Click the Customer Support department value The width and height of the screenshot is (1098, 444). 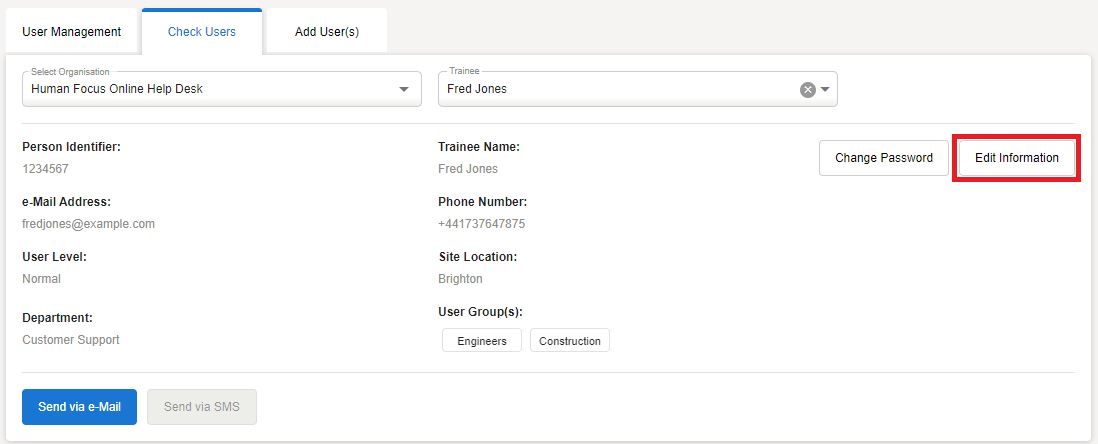(x=71, y=340)
